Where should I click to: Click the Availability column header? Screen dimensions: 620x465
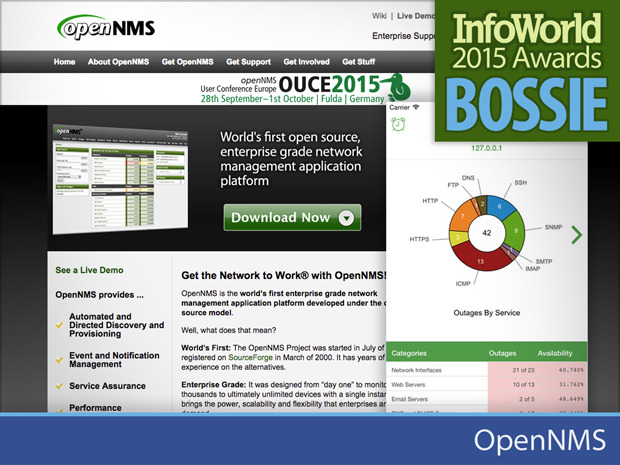555,353
